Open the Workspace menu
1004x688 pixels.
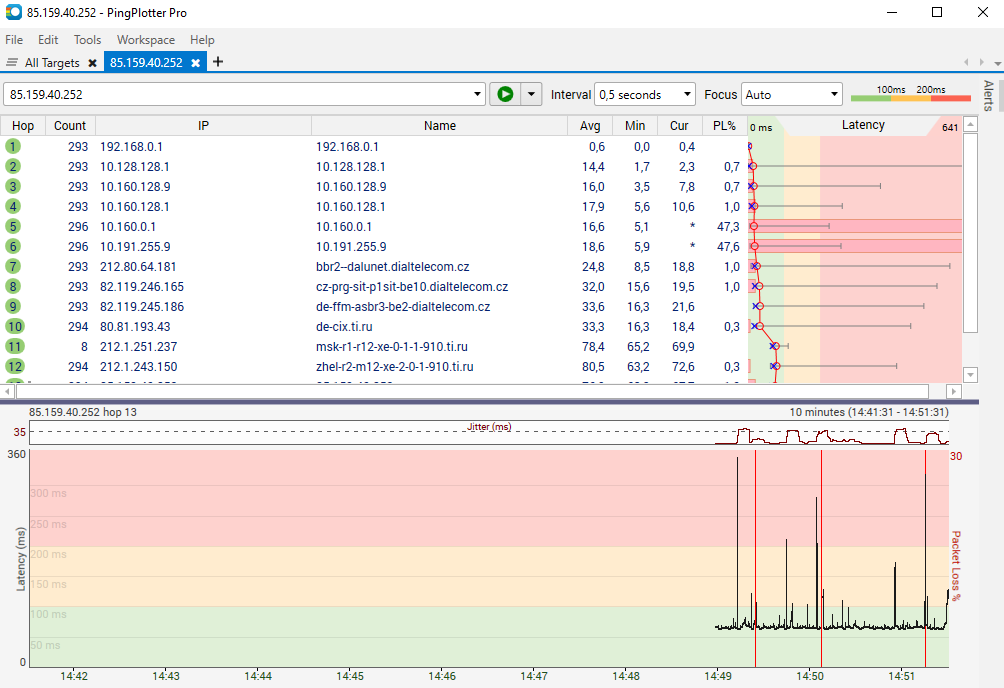point(145,40)
